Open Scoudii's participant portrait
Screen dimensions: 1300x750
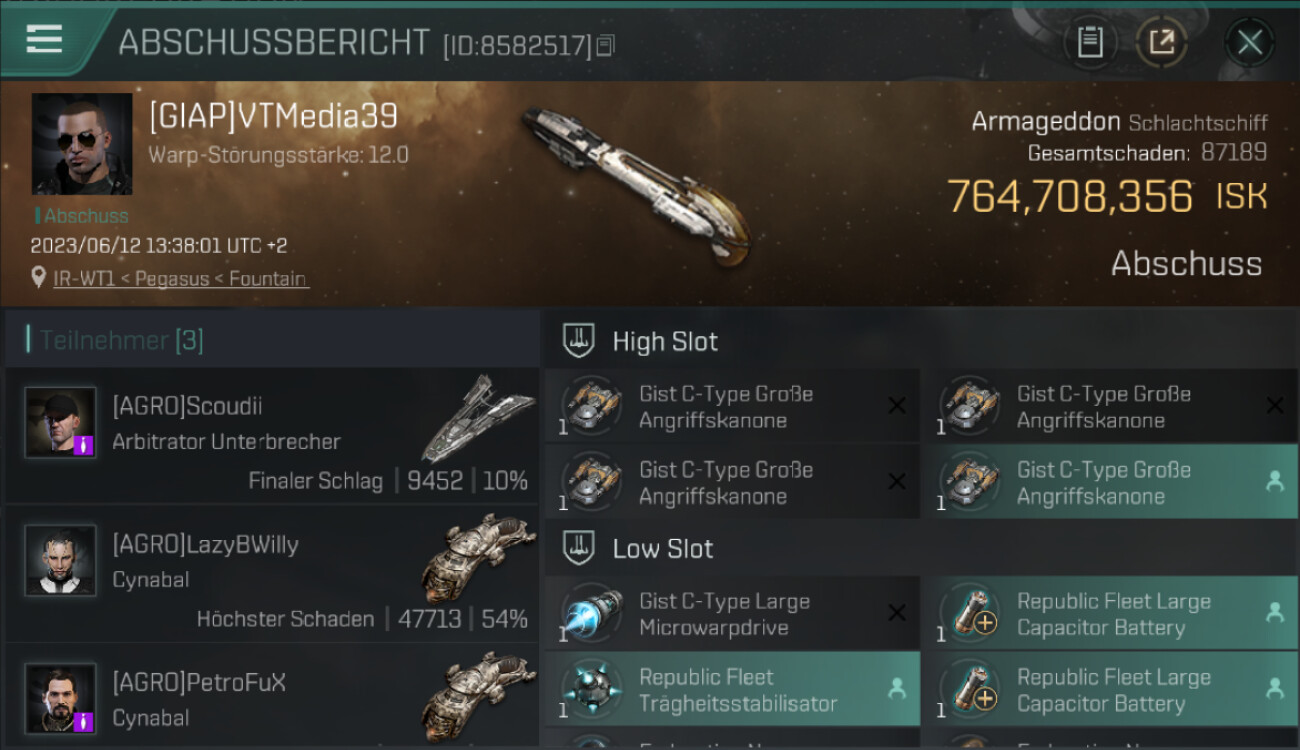coord(61,422)
